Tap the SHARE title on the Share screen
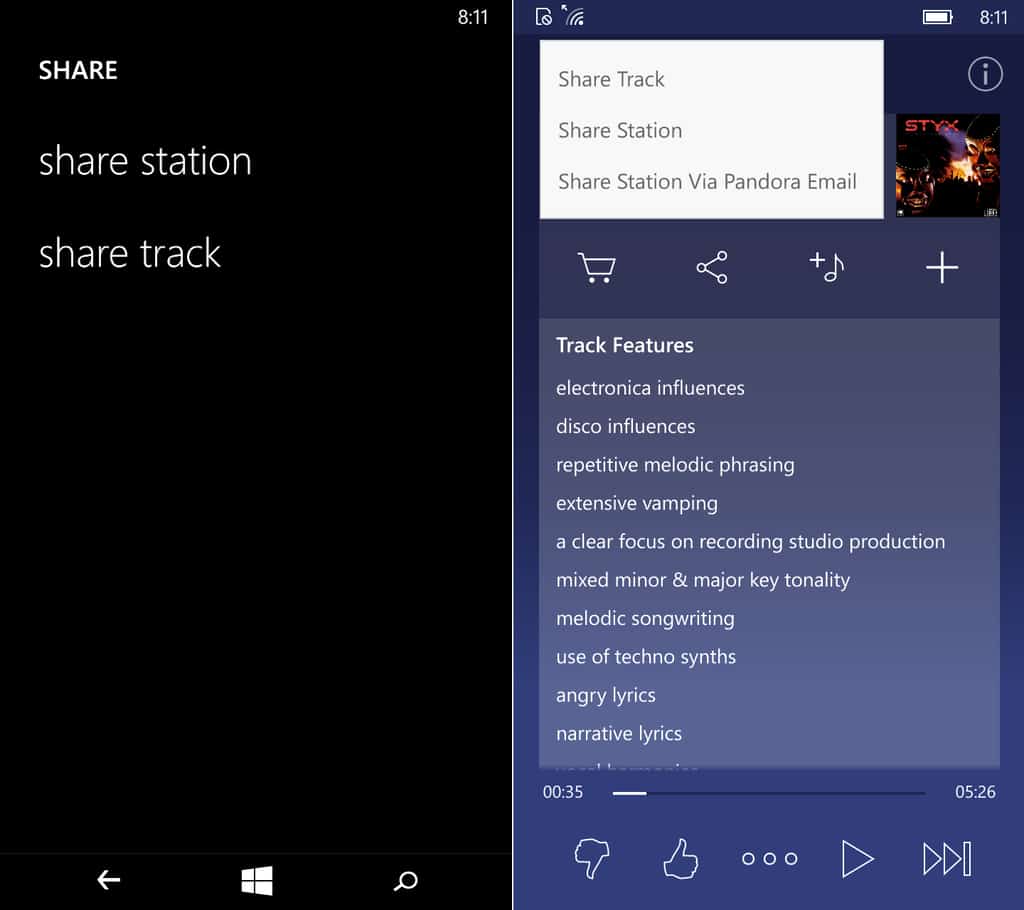The image size is (1024, 910). 78,70
